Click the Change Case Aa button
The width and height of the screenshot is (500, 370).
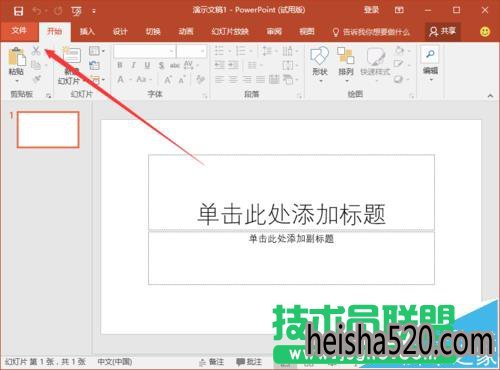point(141,80)
